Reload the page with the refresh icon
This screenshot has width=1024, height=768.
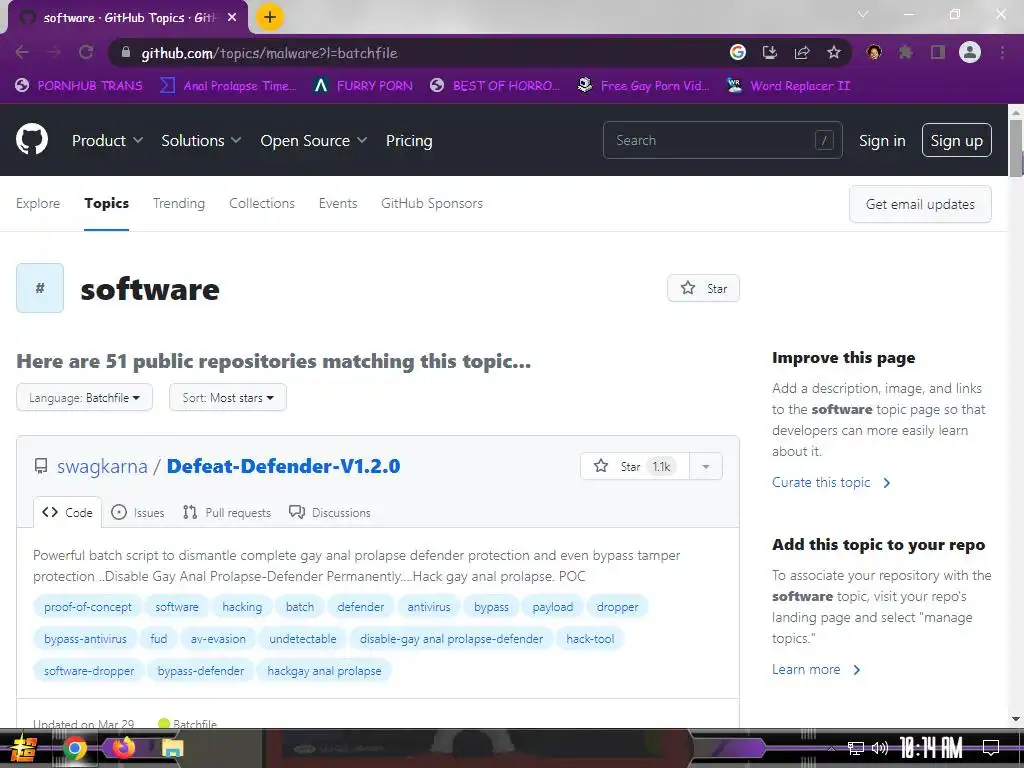point(86,52)
